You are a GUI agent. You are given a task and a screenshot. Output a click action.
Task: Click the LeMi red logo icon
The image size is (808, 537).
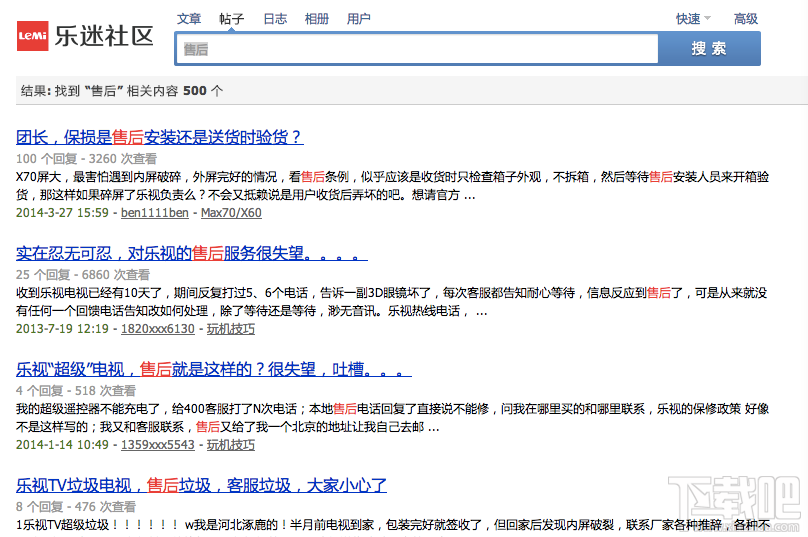(x=32, y=36)
